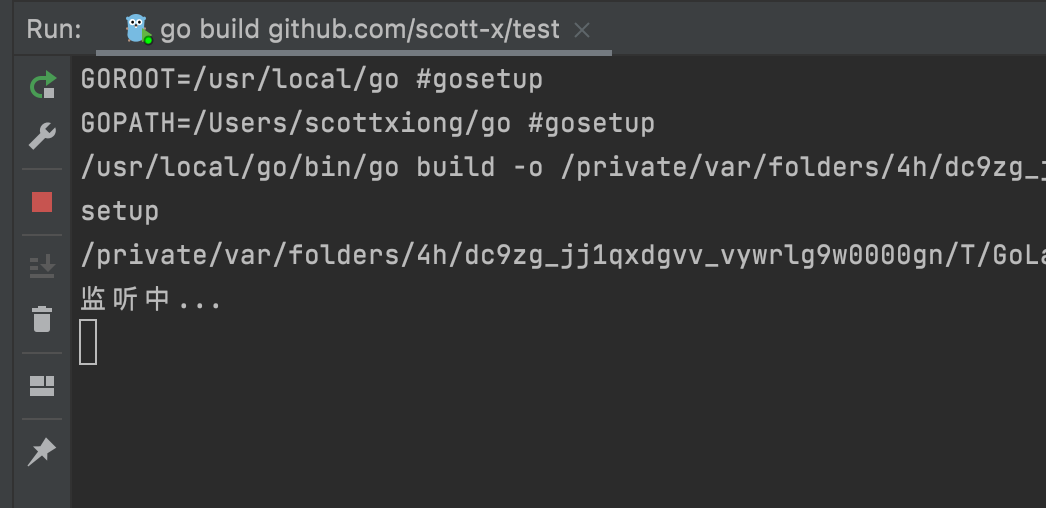This screenshot has width=1046, height=508.
Task: Select the go build github.com/scott-x/test tab
Action: coord(354,30)
